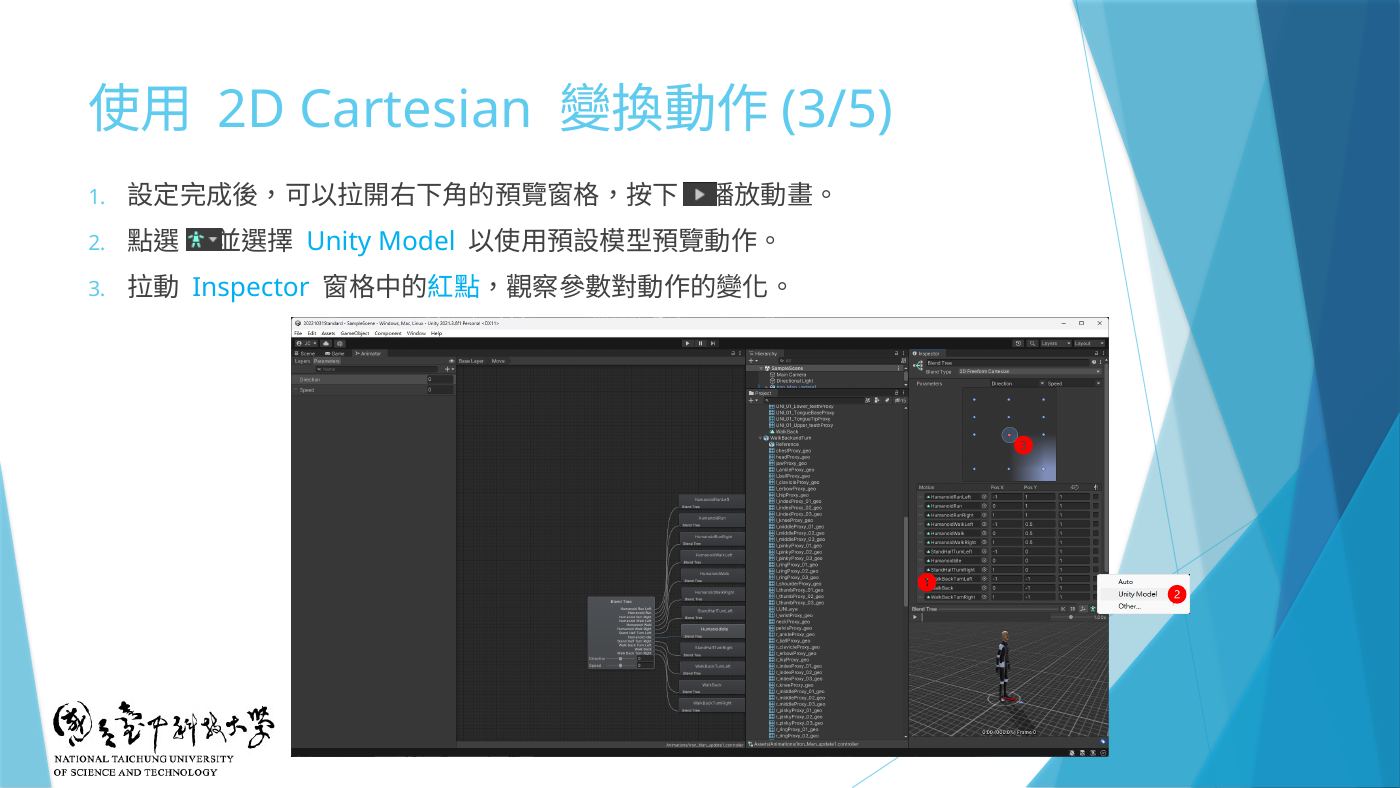This screenshot has width=1400, height=788.
Task: Click Unity's Play button in the top toolbar
Action: pyautogui.click(x=687, y=343)
